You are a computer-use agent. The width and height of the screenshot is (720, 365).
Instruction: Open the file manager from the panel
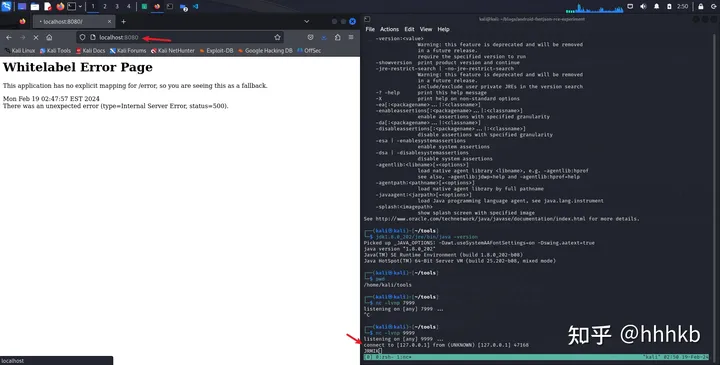(x=34, y=6)
